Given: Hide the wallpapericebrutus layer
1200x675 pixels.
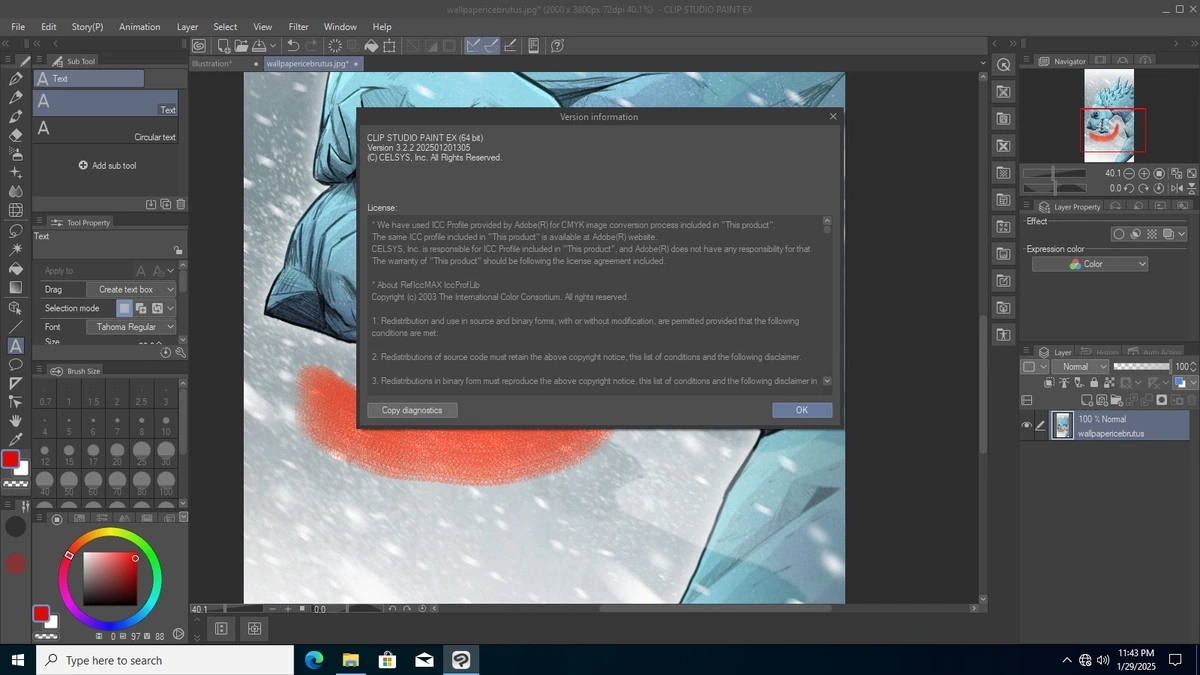Looking at the screenshot, I should pyautogui.click(x=1026, y=426).
